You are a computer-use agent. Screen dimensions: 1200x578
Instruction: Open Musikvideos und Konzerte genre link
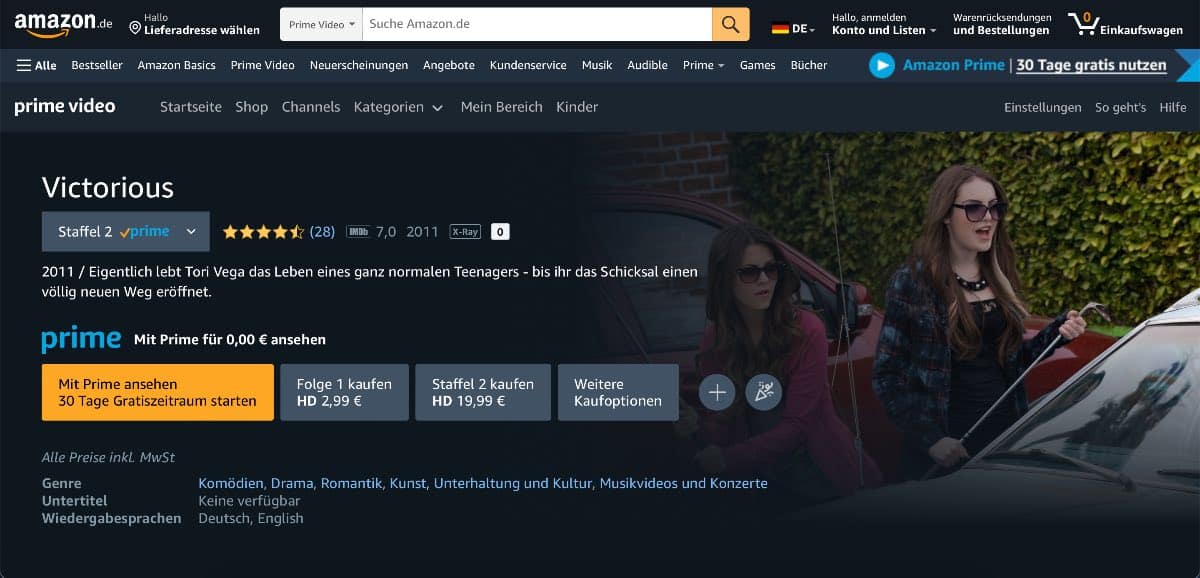683,483
